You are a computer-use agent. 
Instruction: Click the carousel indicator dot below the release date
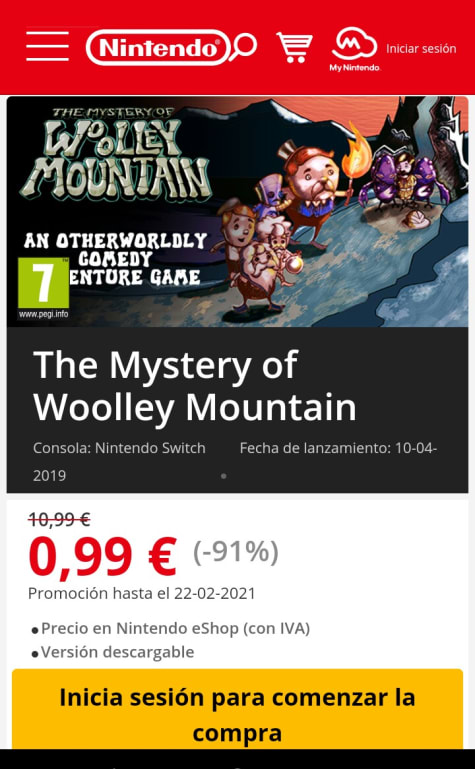224,476
